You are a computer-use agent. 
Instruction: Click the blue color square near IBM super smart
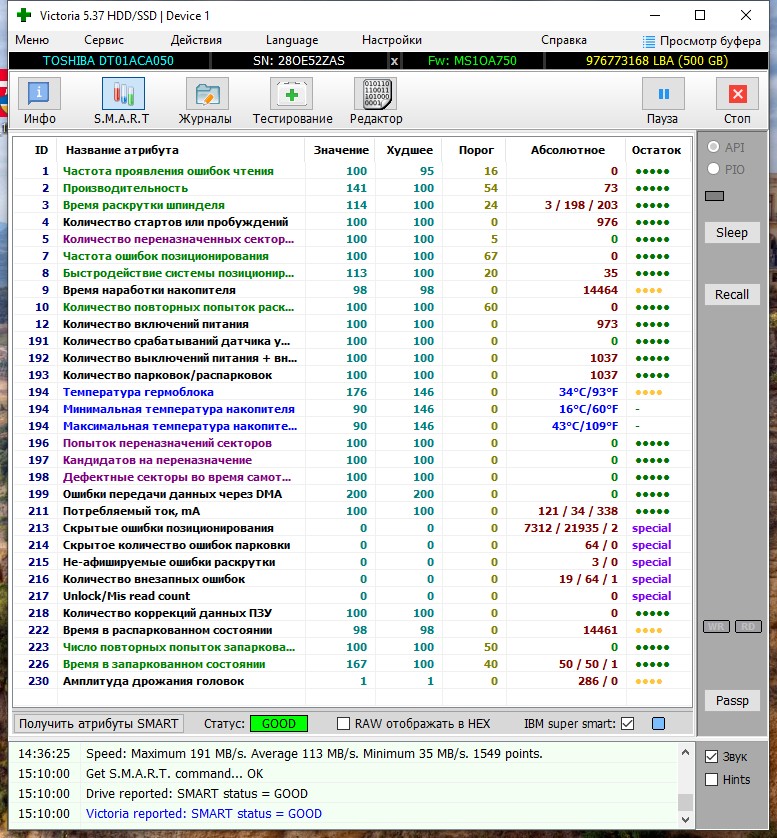658,724
